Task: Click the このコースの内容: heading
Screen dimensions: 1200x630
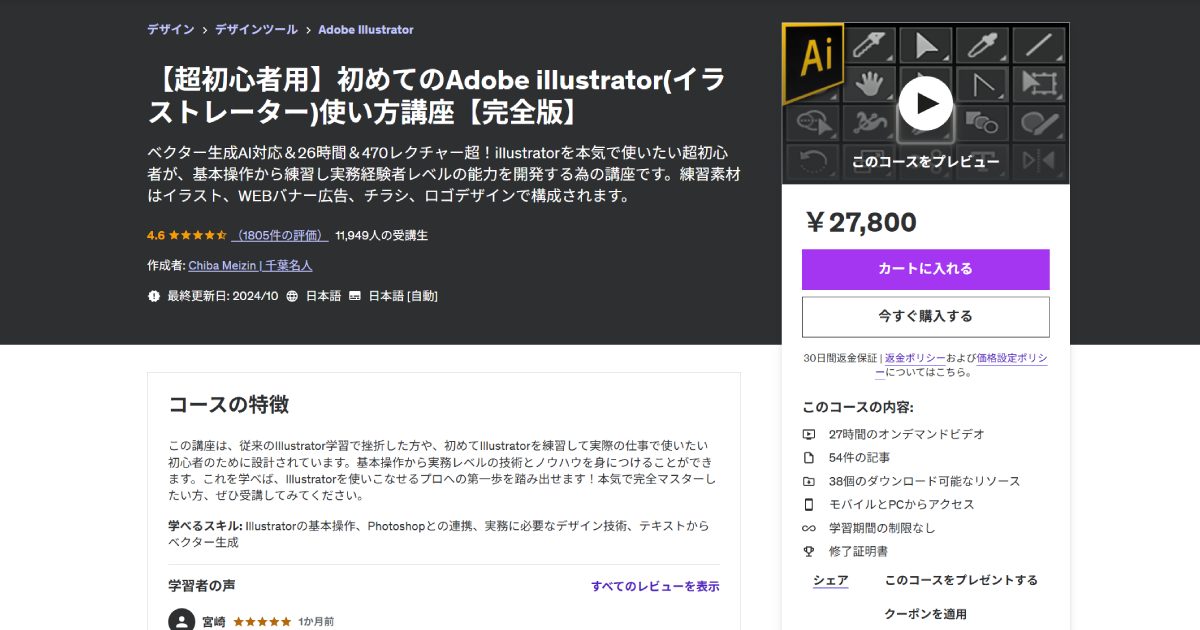Action: click(x=858, y=407)
